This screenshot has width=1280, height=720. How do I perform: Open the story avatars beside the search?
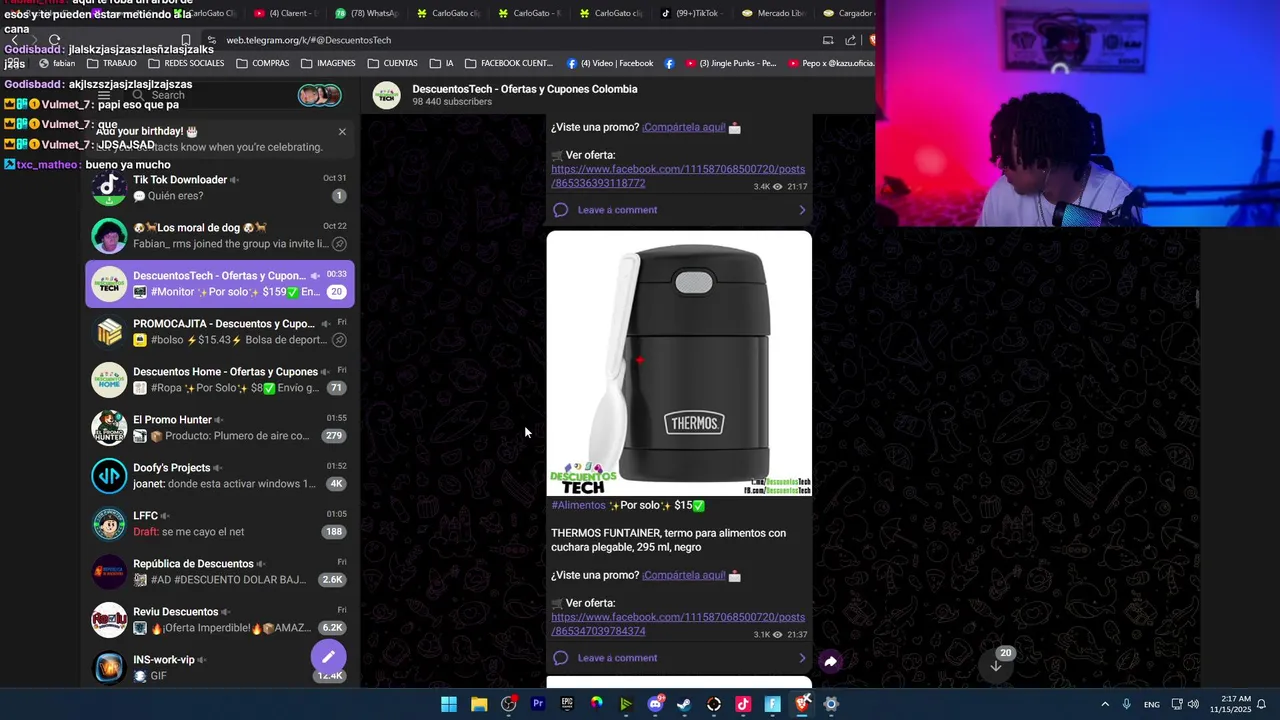[319, 95]
